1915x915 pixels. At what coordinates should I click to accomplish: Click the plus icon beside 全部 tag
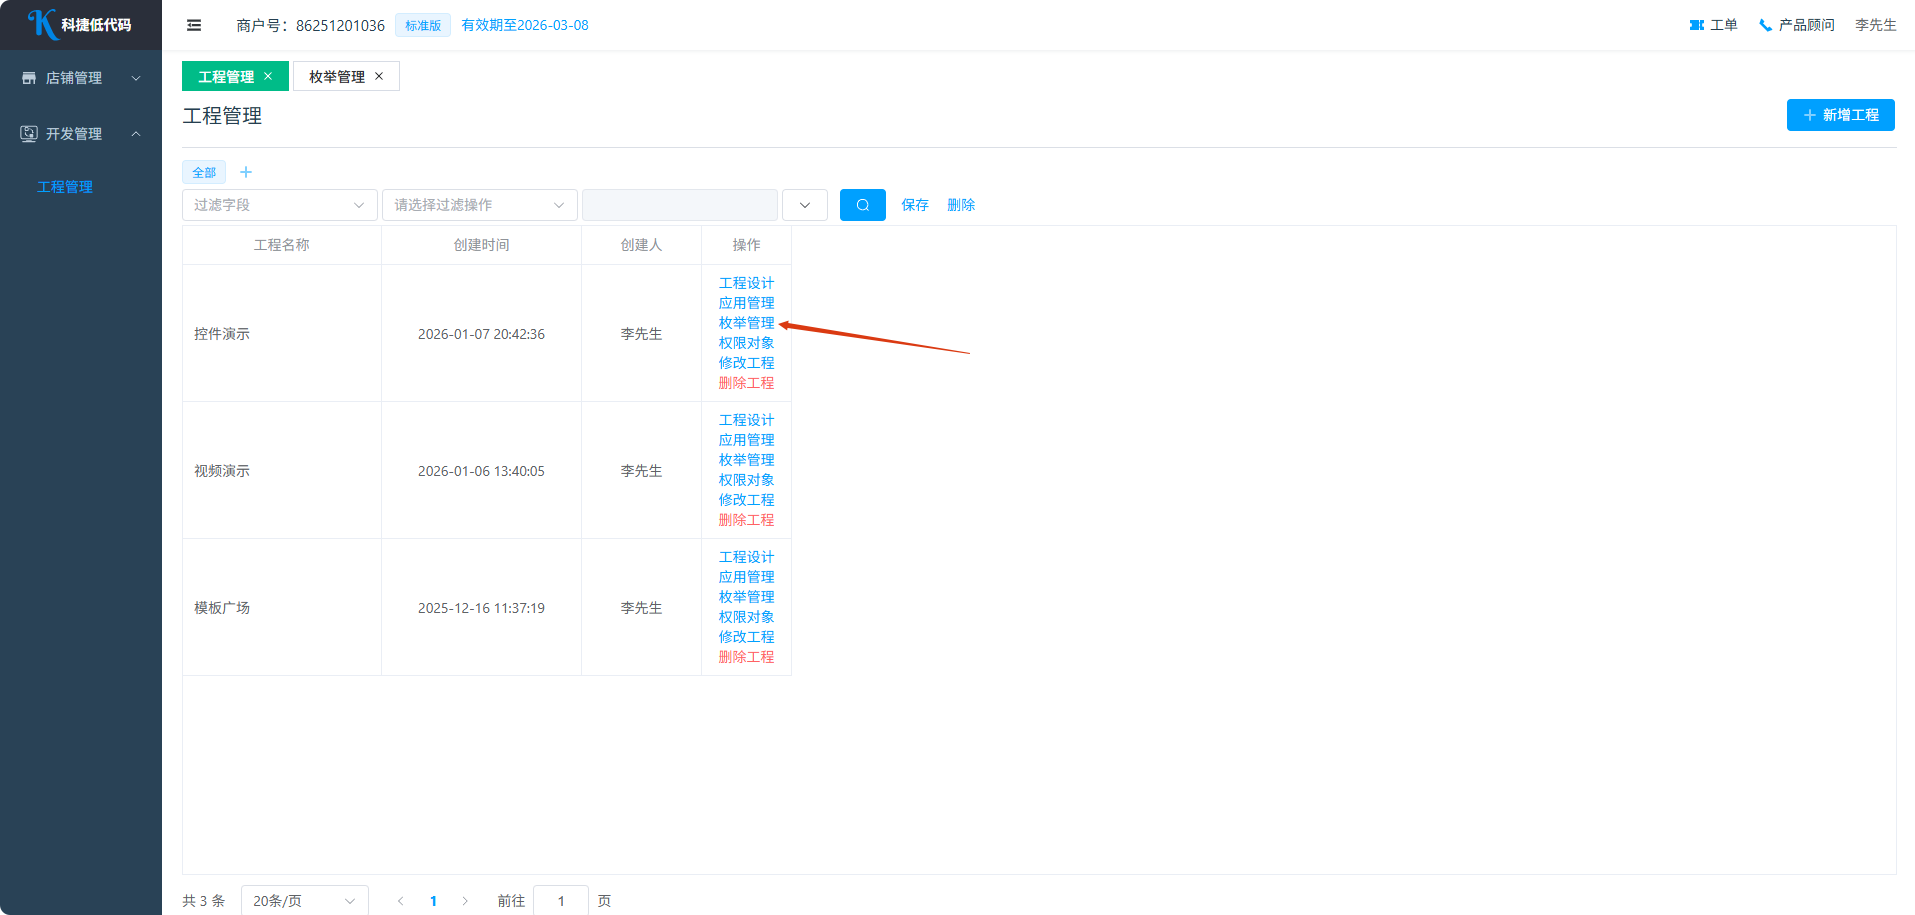246,172
